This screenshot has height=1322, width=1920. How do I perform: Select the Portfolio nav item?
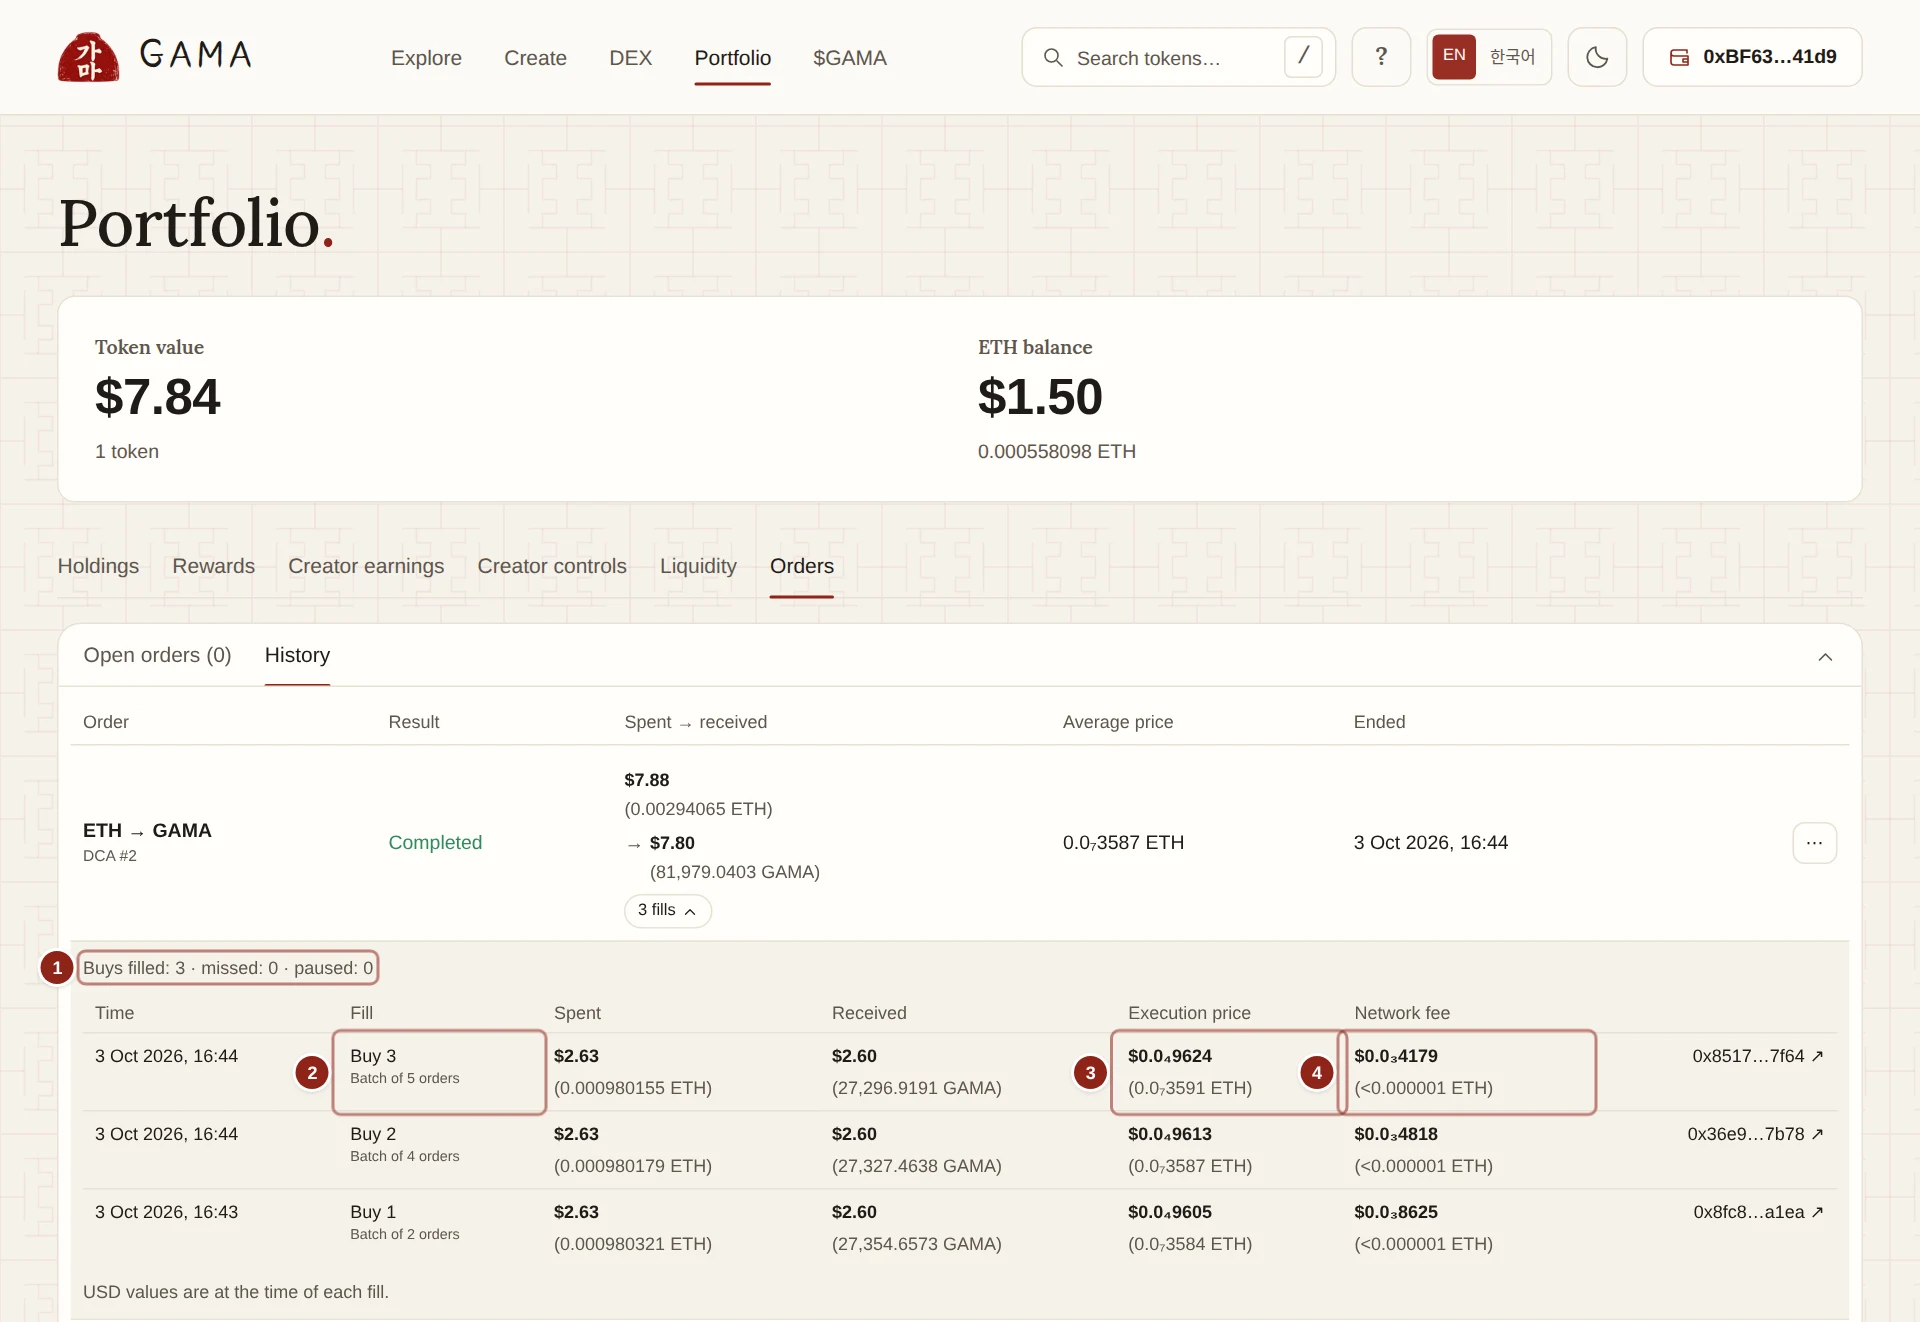coord(733,58)
